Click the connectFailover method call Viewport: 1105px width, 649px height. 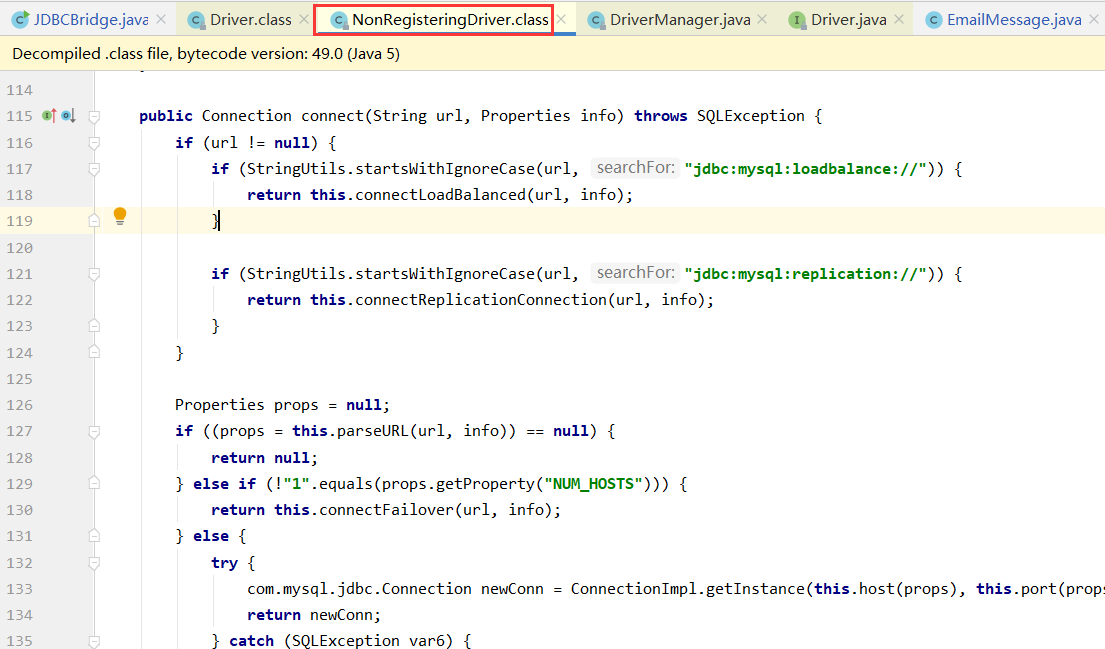tap(386, 510)
